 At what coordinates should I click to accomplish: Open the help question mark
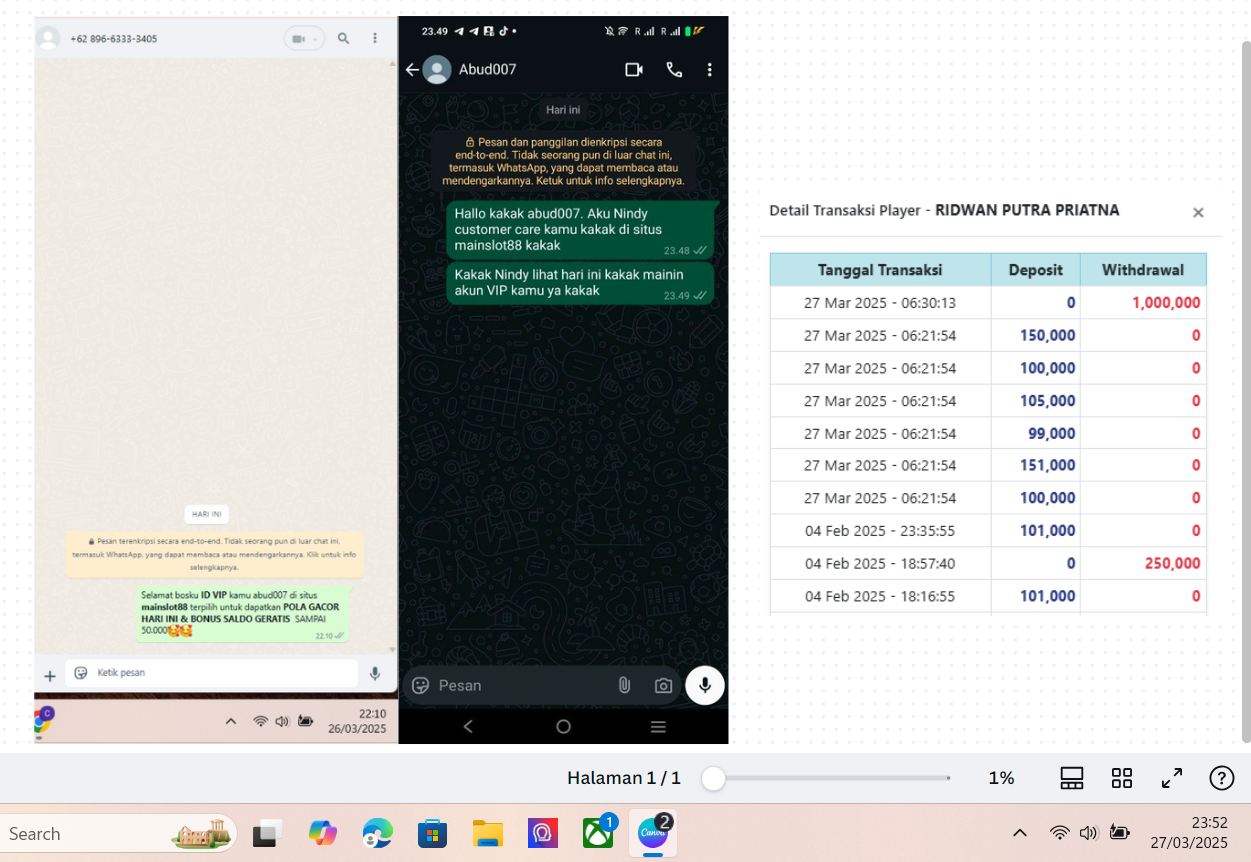1221,778
